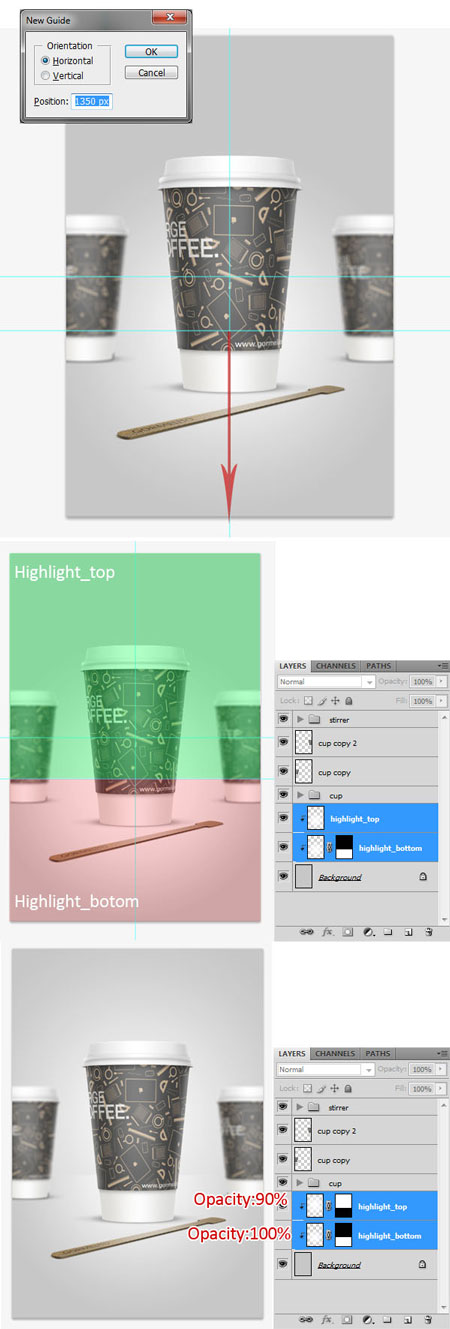Screen dimensions: 450x1329
Task: Expand the cup group in lower panel
Action: click(299, 1183)
